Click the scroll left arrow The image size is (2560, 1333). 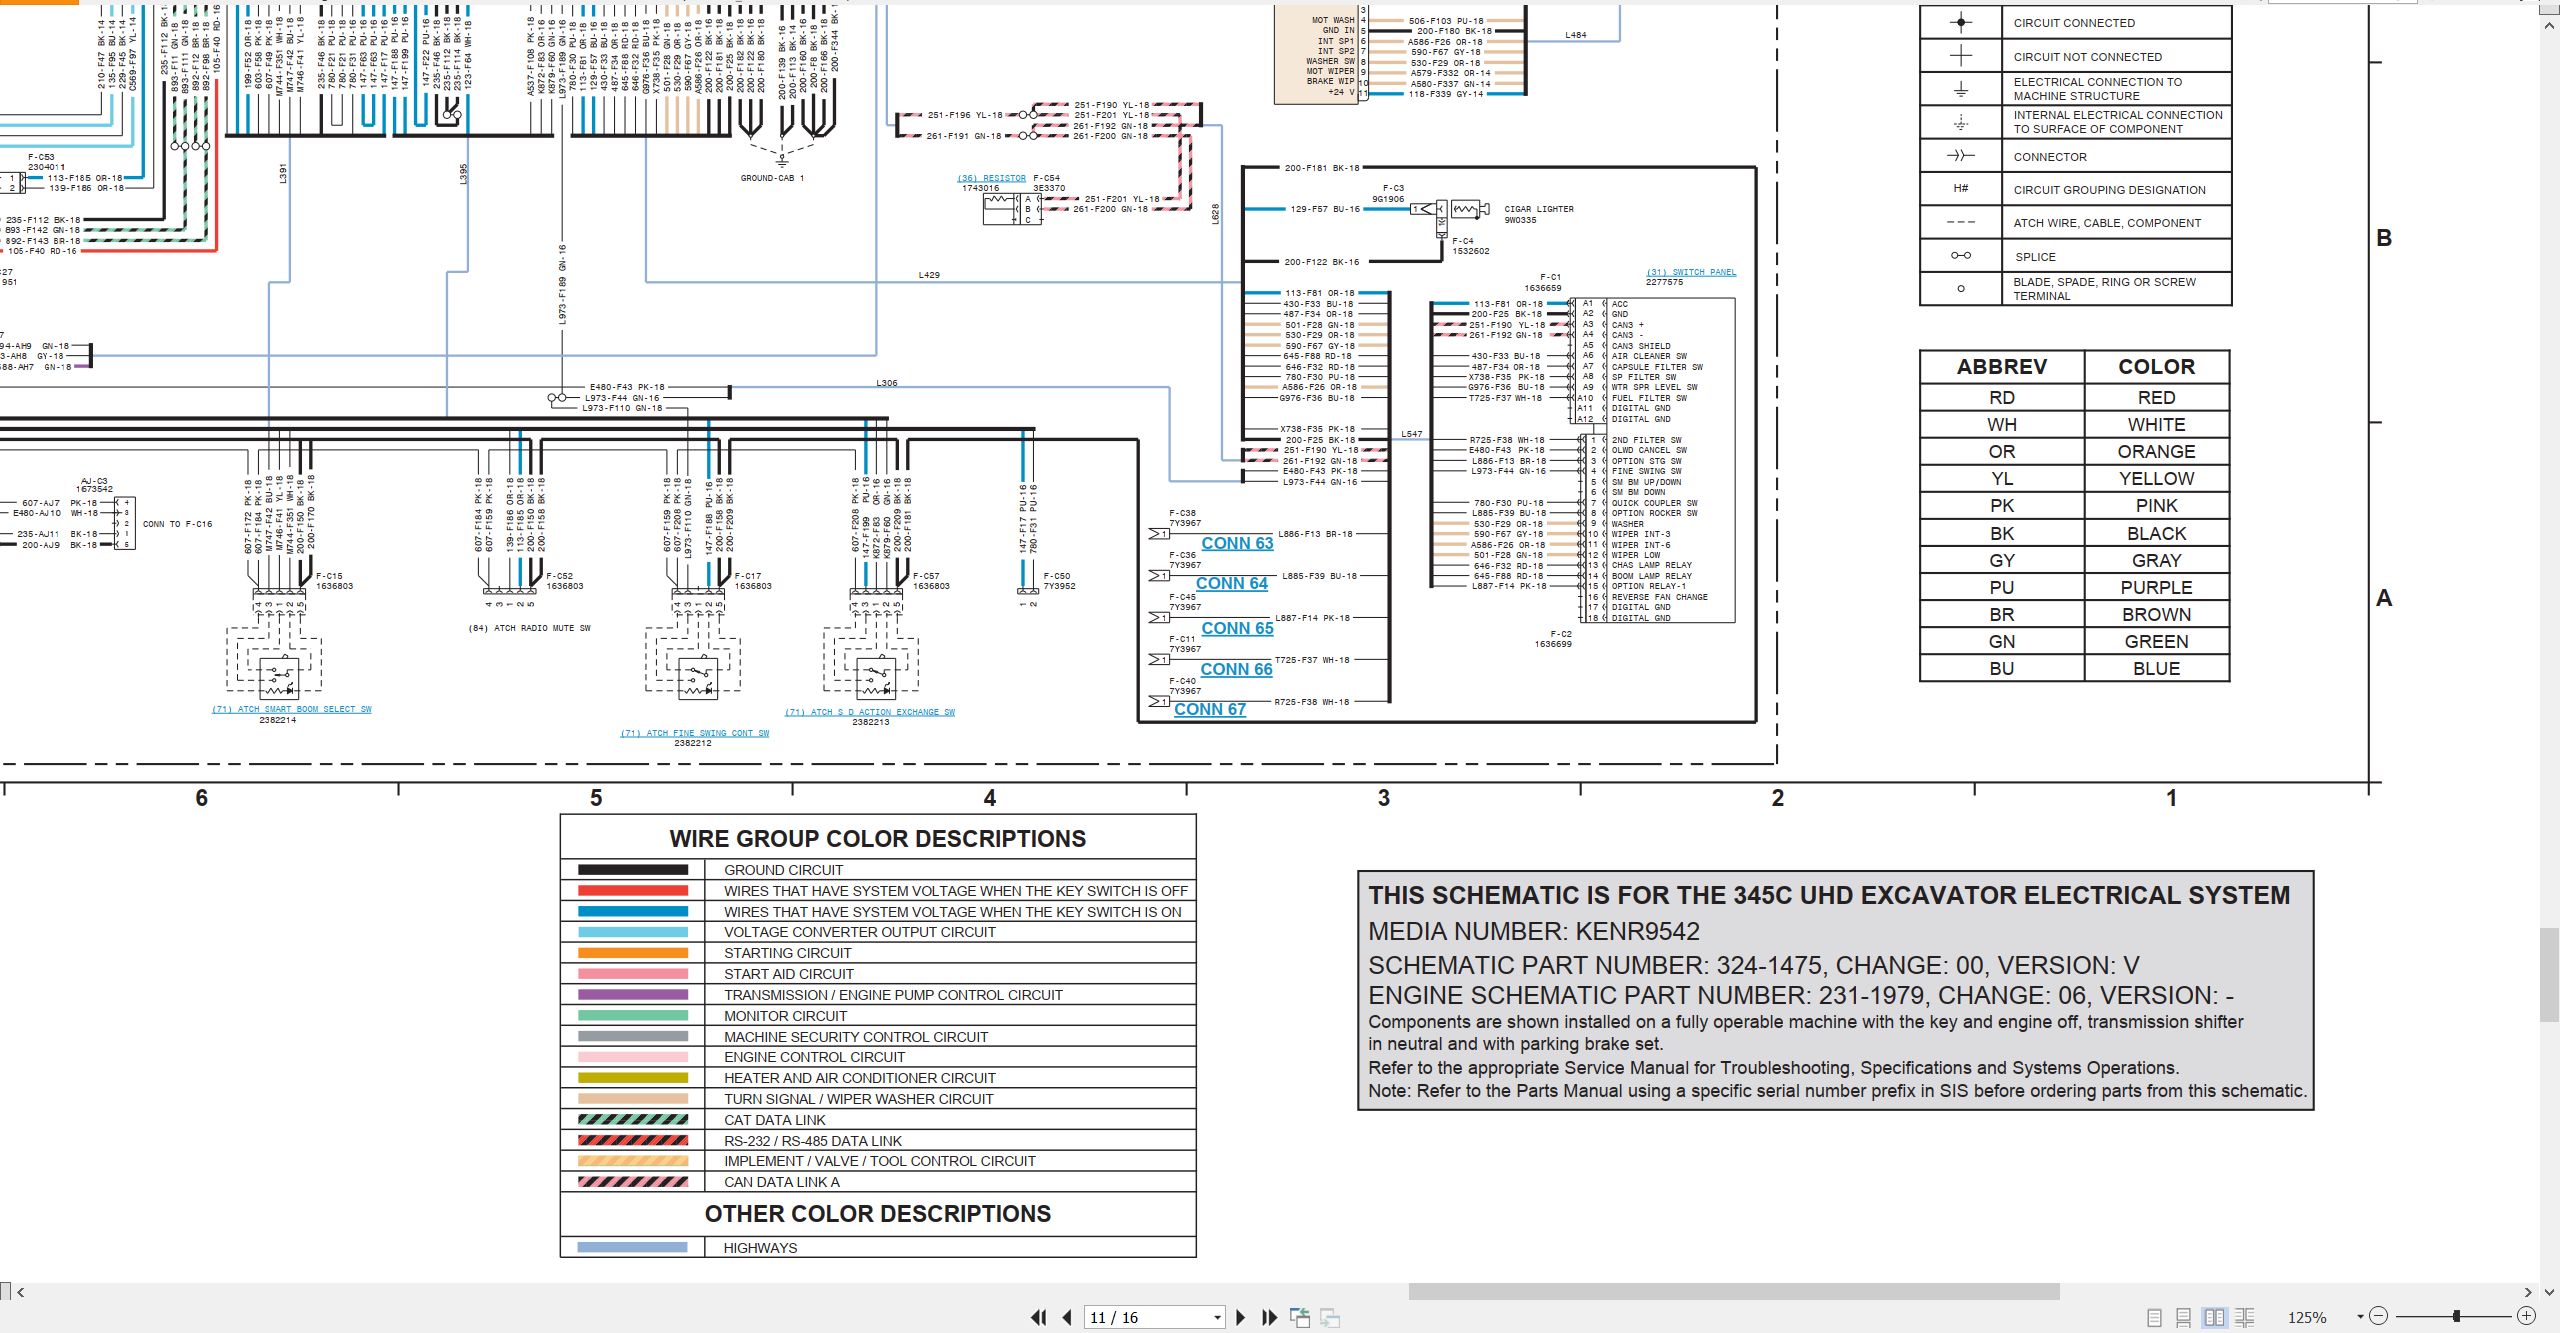pyautogui.click(x=20, y=1292)
